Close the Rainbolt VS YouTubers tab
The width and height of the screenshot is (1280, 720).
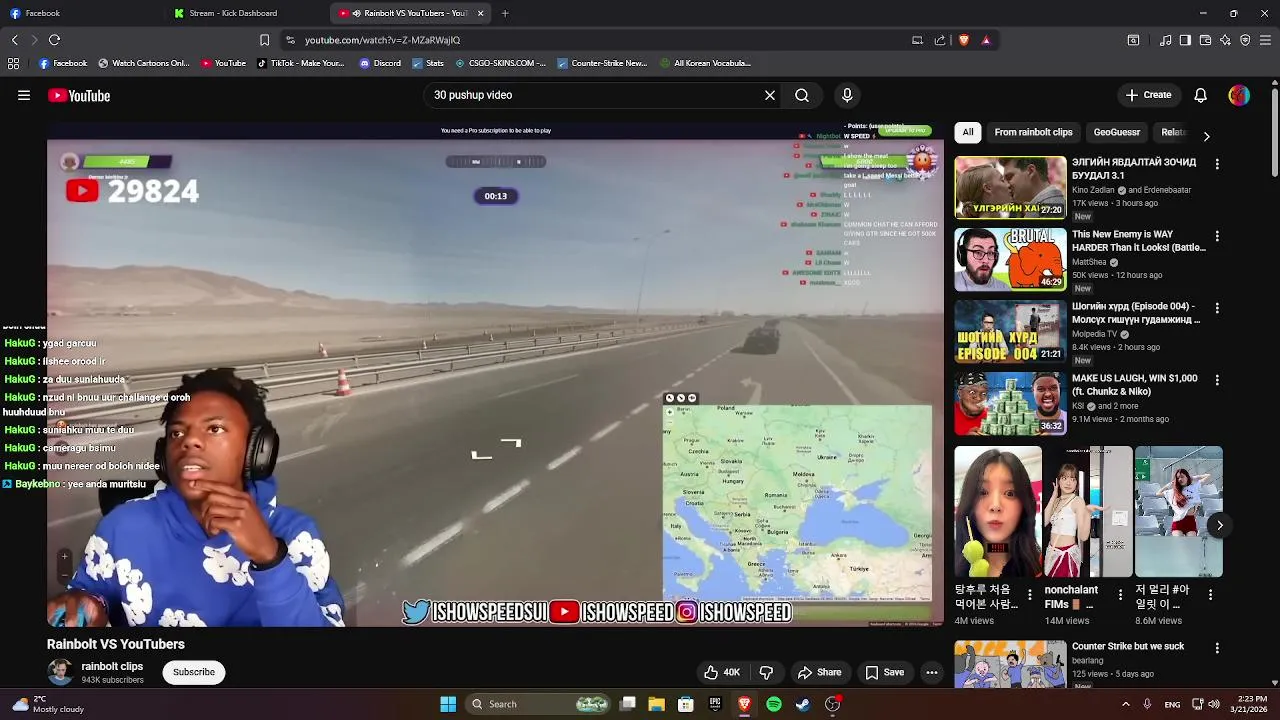coord(481,13)
